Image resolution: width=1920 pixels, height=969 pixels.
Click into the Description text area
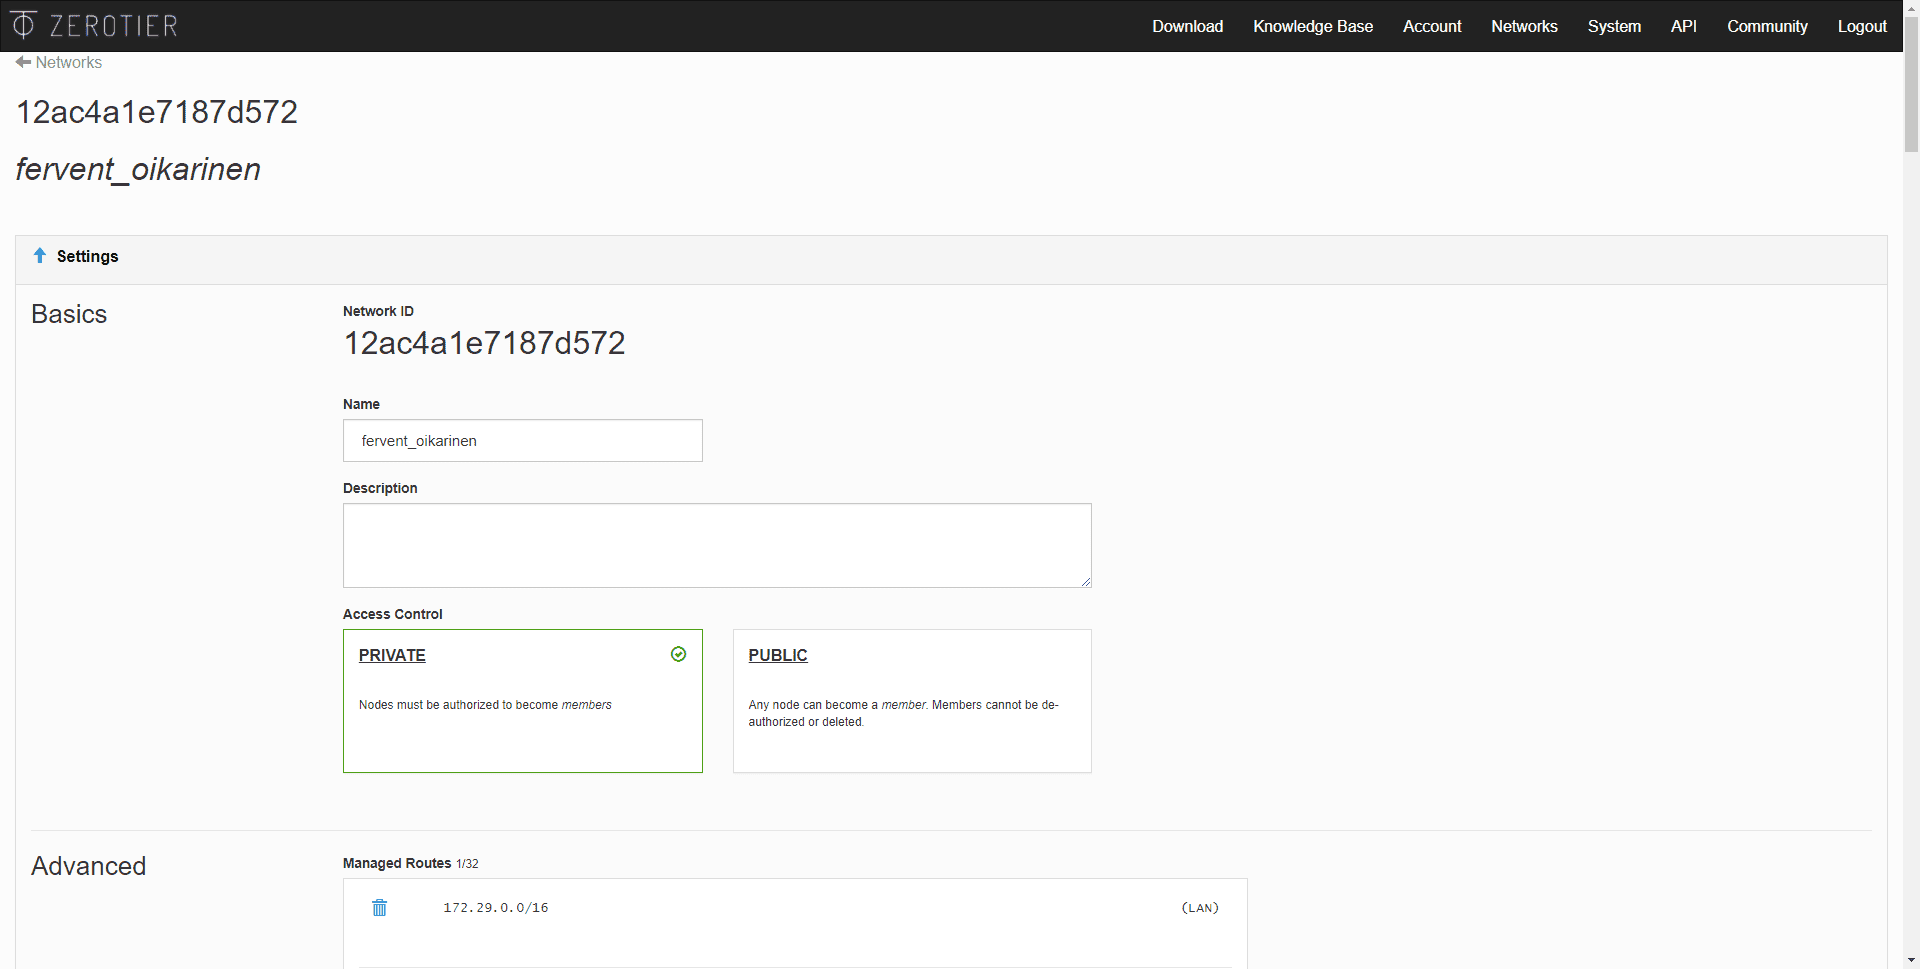(717, 545)
